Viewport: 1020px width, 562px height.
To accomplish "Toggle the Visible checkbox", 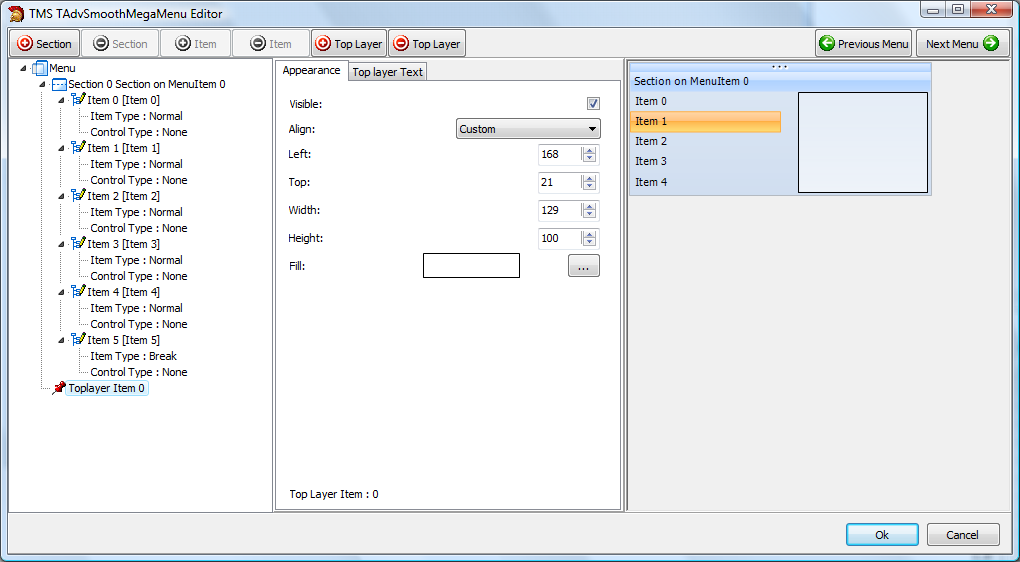I will (x=593, y=103).
